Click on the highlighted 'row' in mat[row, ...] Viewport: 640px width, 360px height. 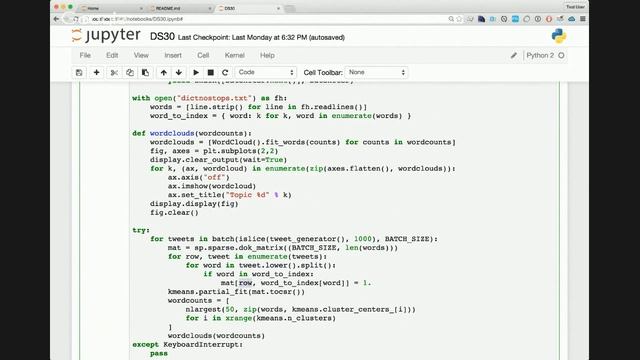245,283
